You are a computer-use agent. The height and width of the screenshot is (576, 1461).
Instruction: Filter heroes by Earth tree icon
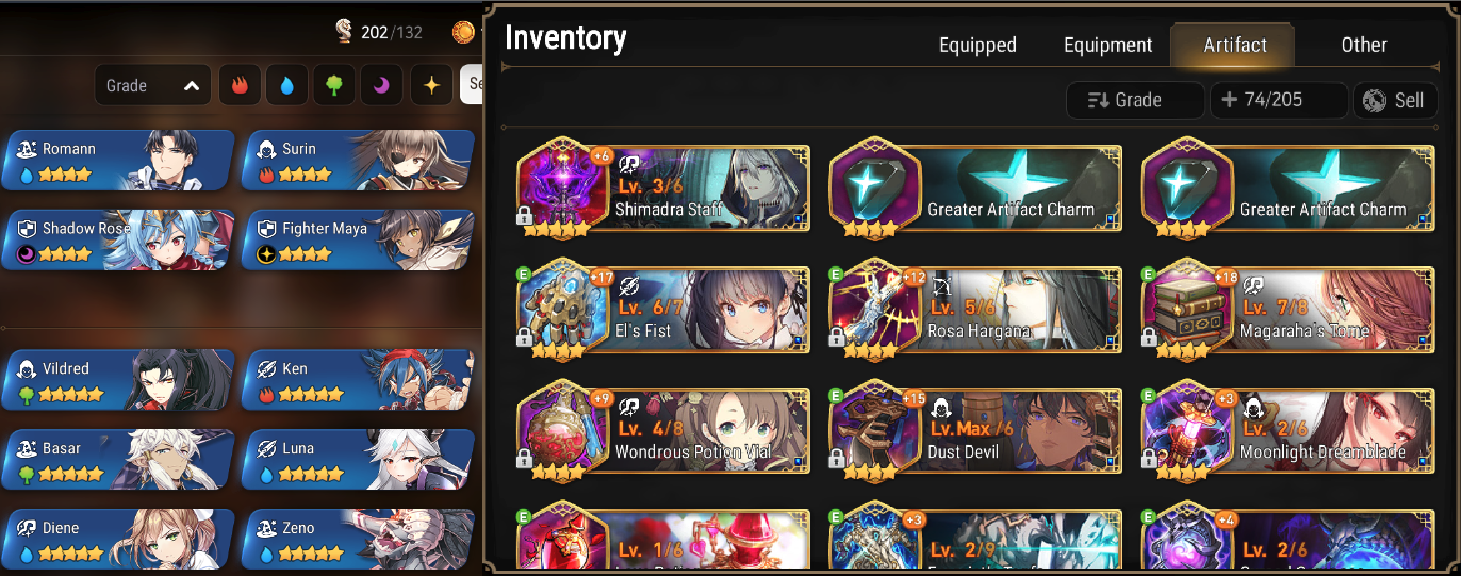coord(335,85)
